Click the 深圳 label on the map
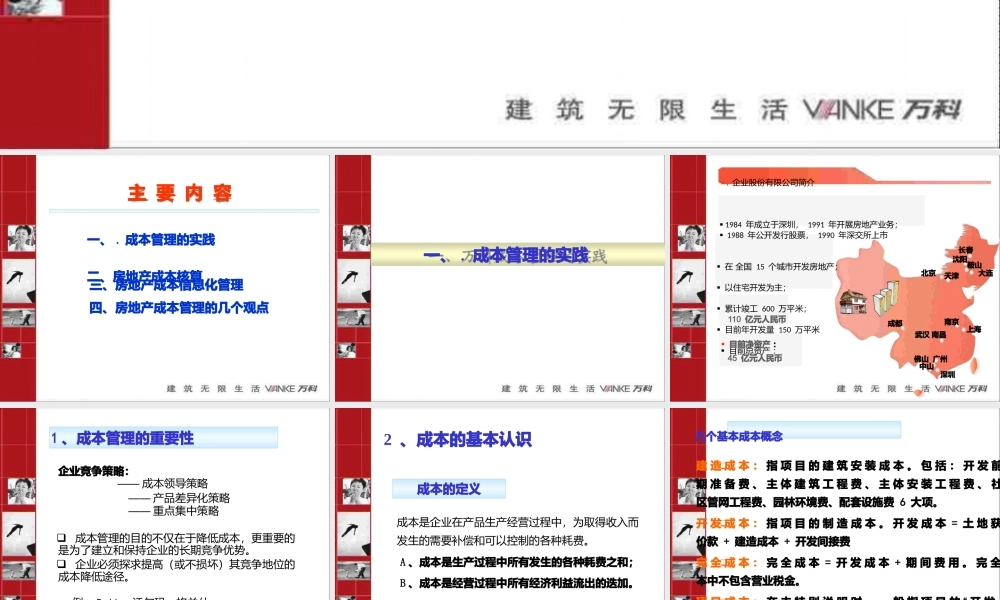This screenshot has height=600, width=1000. (x=948, y=374)
